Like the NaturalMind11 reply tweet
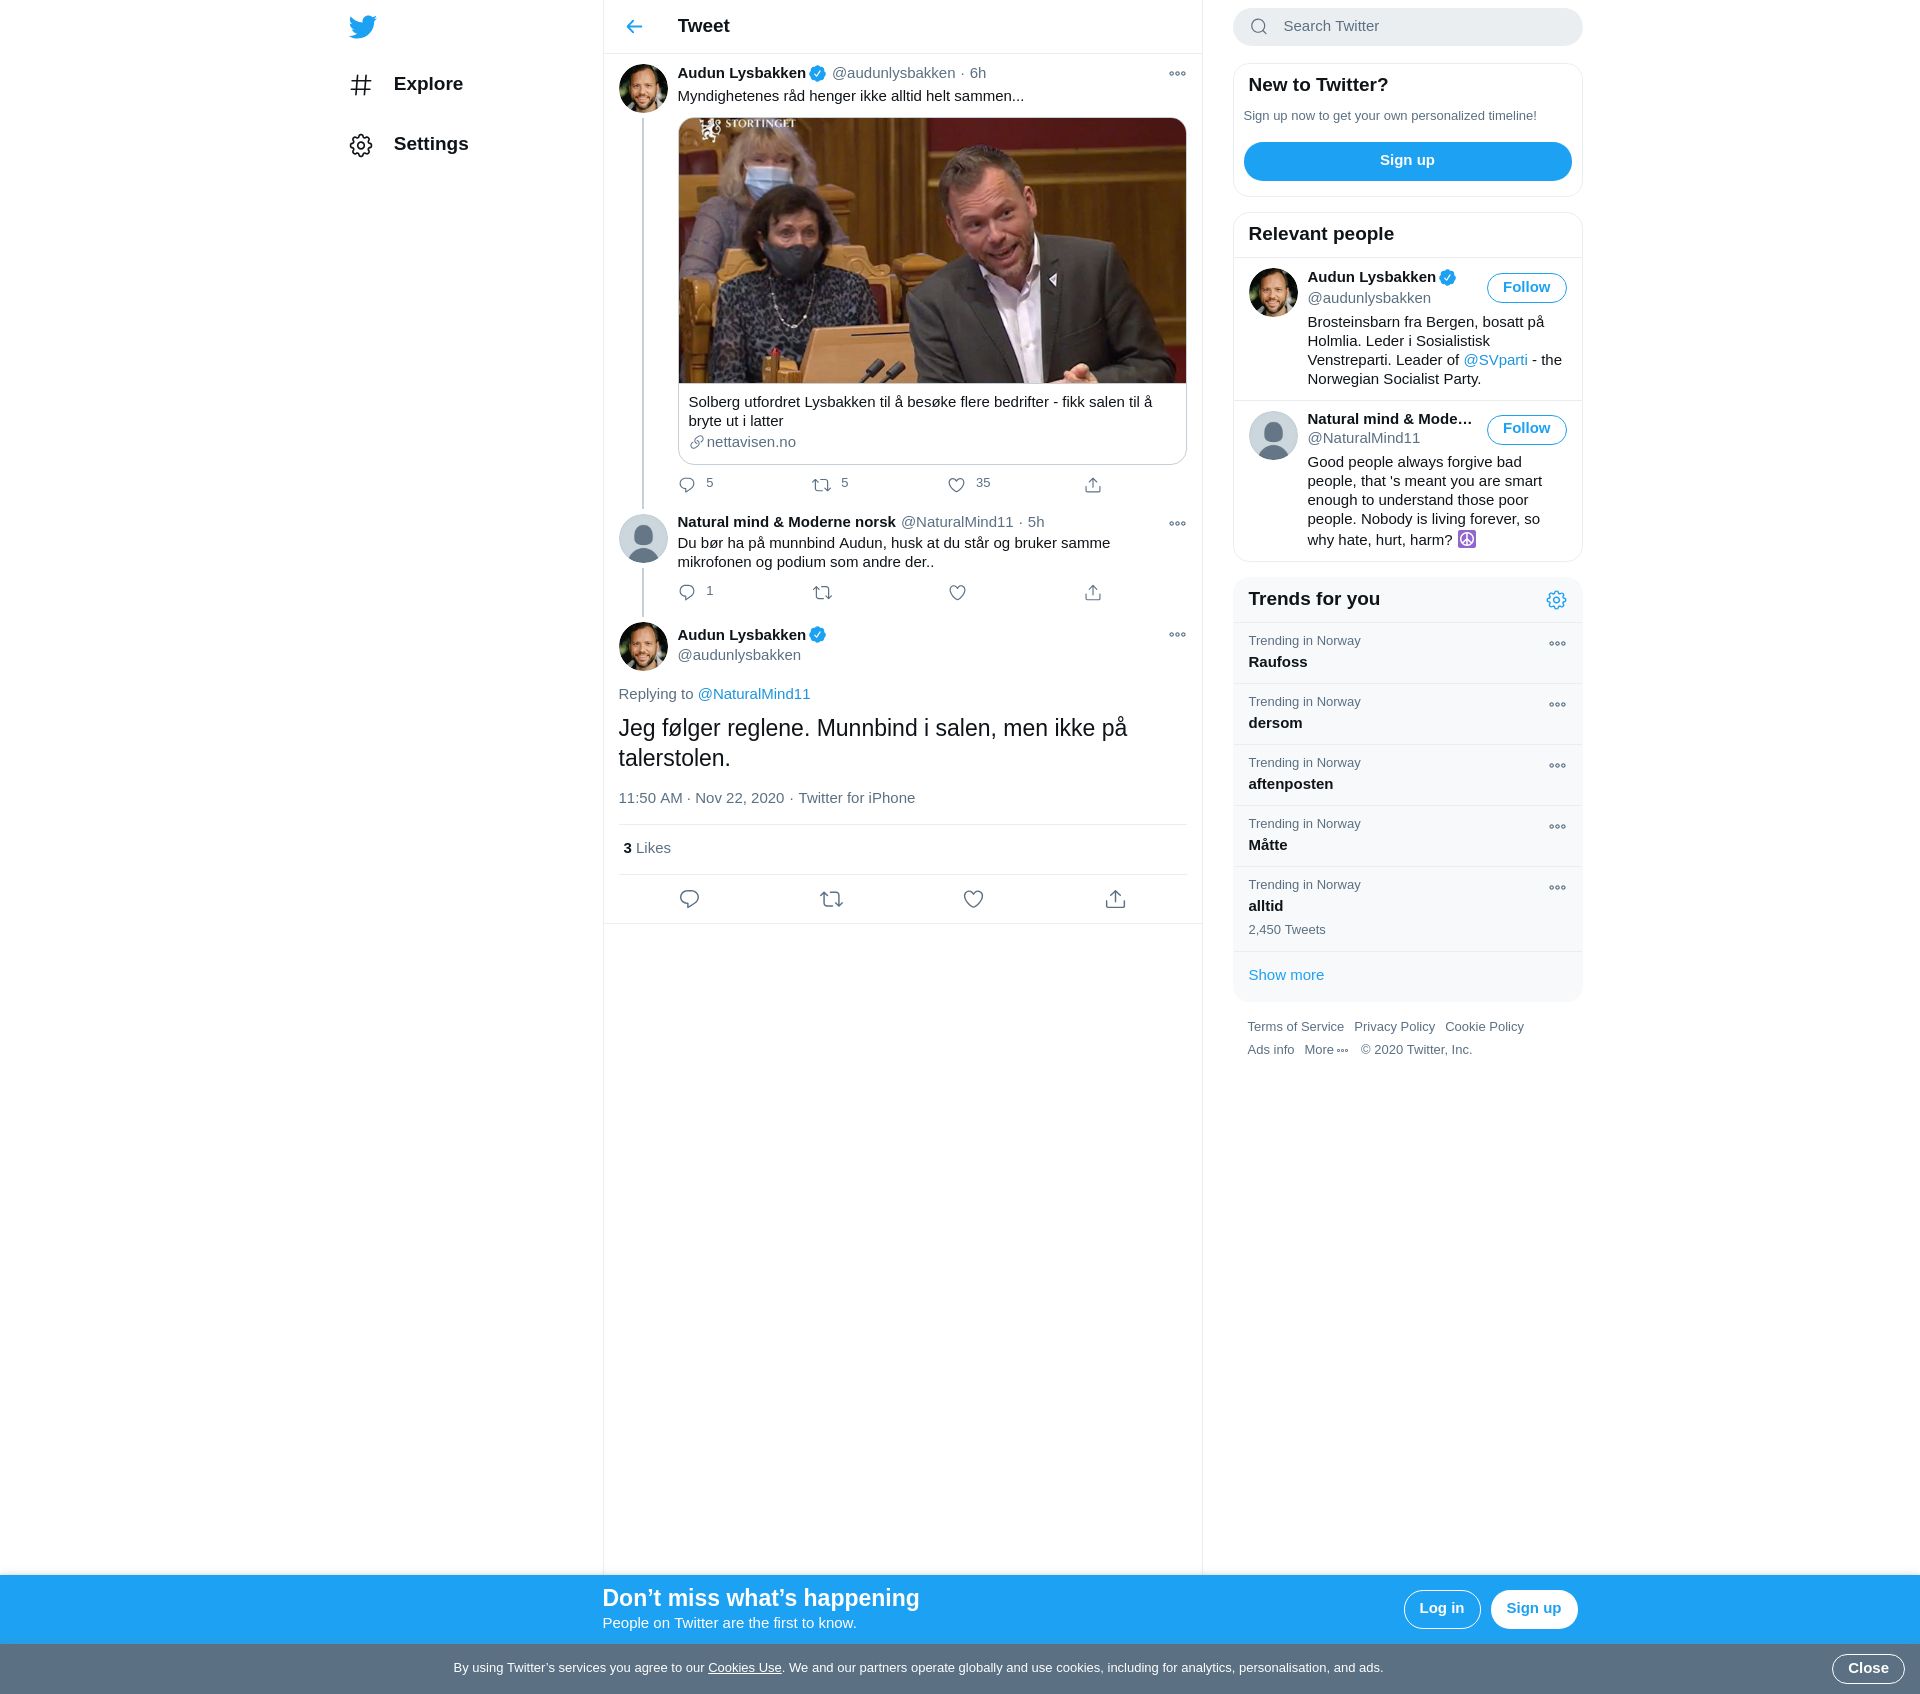1920x1694 pixels. point(957,593)
